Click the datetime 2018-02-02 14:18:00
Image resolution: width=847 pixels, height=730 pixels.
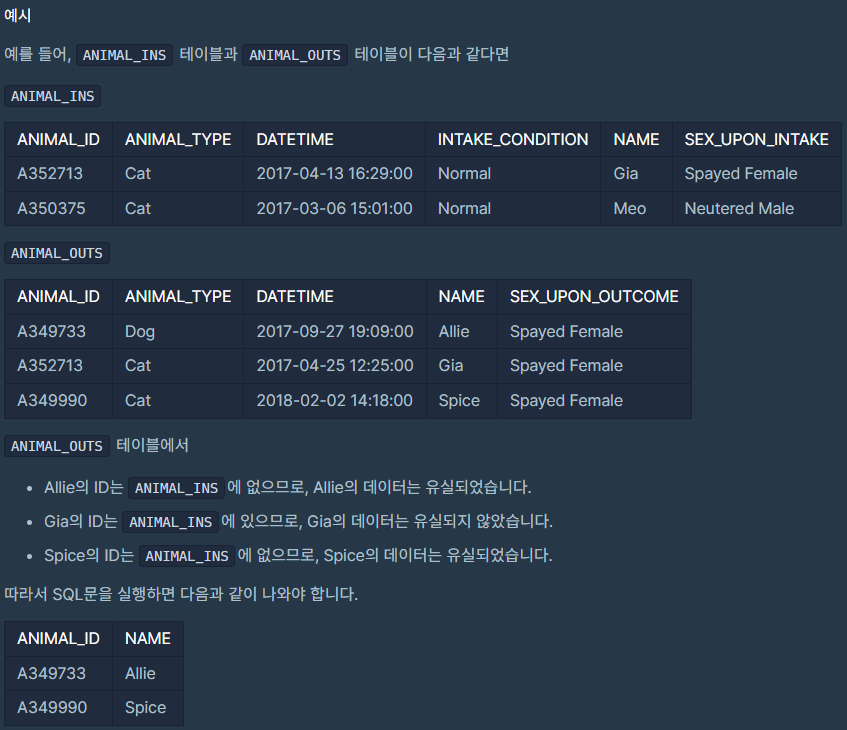tap(334, 400)
